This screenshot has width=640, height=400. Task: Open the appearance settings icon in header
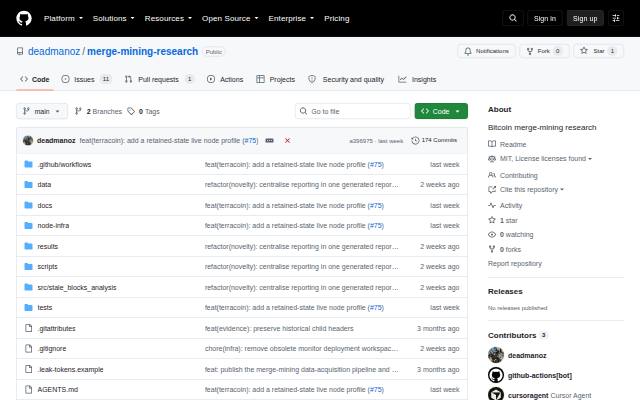tap(616, 18)
